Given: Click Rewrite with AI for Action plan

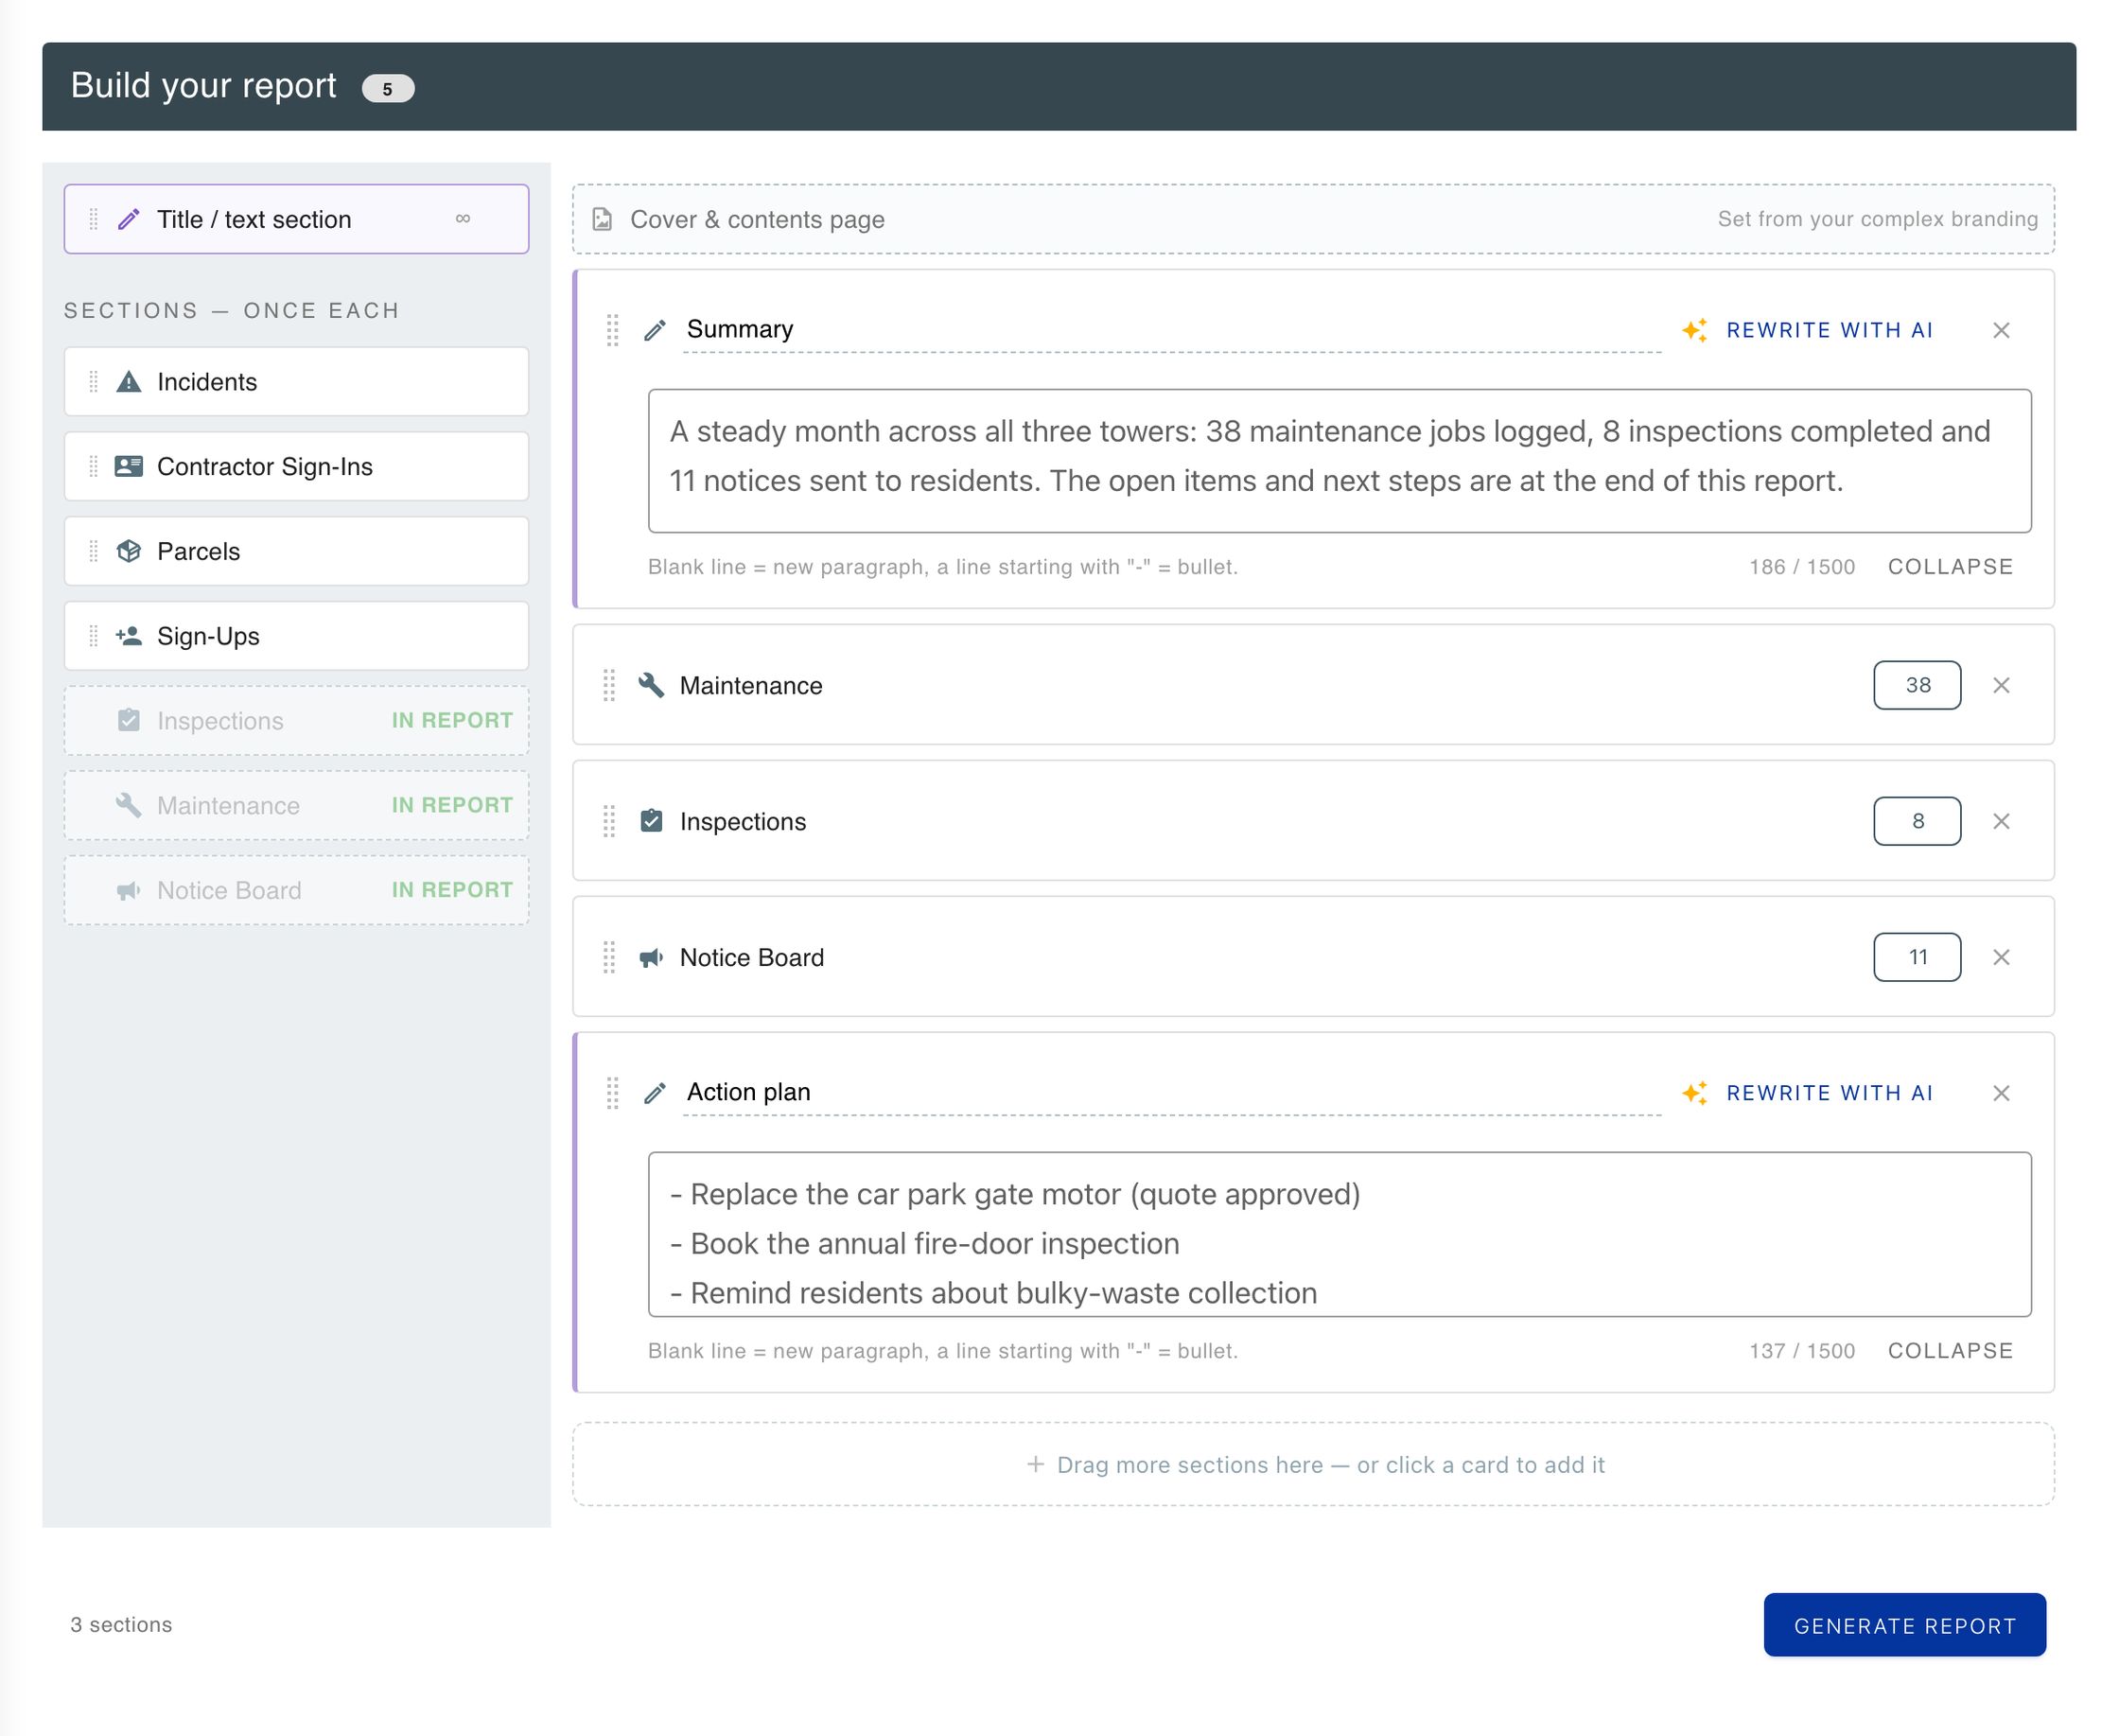Looking at the screenshot, I should pyautogui.click(x=1808, y=1093).
